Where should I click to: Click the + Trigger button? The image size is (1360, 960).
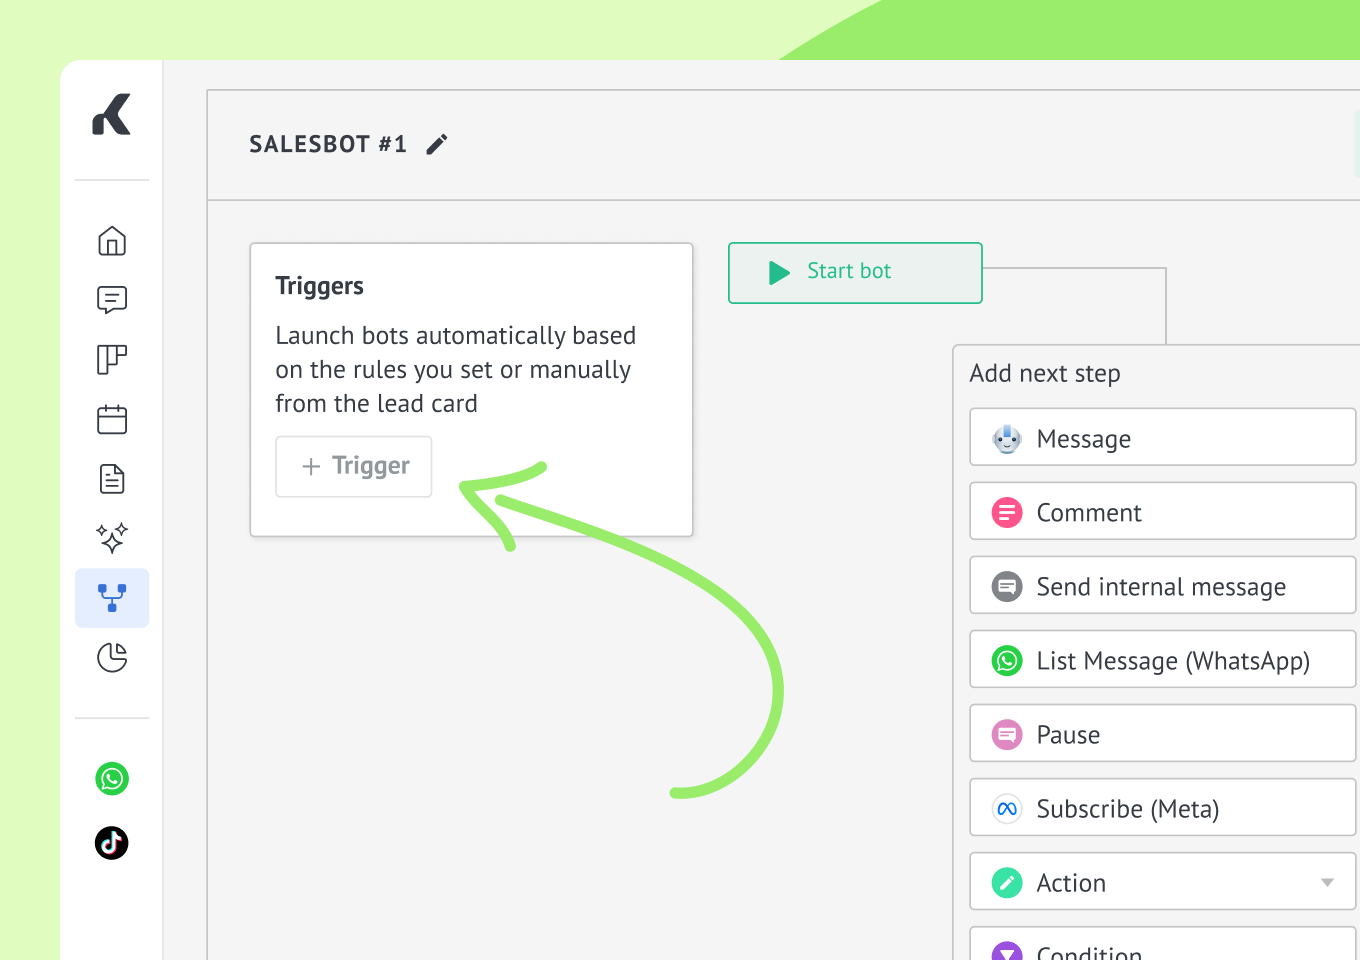coord(354,466)
